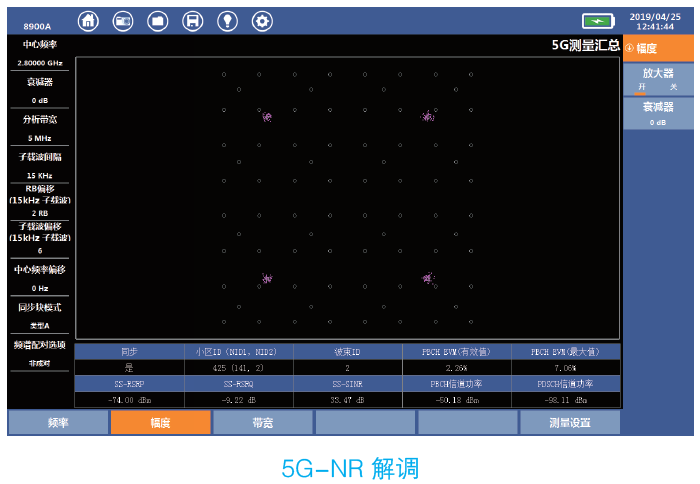This screenshot has width=700, height=484.
Task: Click the down-arrow icon on 幅度 header
Action: [630, 48]
